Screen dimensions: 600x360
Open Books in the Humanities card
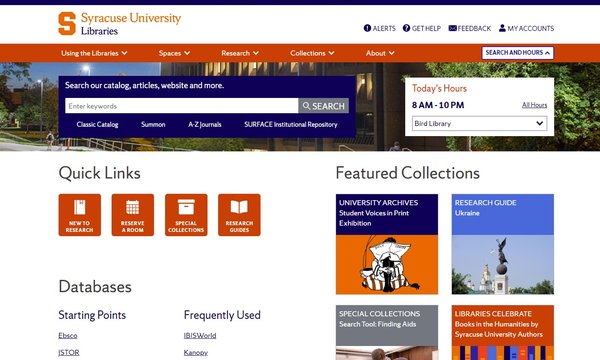(503, 332)
